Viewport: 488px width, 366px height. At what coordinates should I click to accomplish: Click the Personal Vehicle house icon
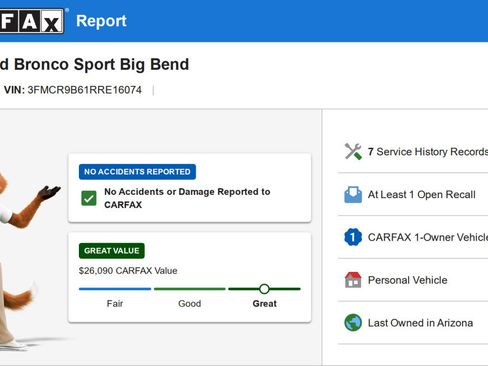click(353, 280)
